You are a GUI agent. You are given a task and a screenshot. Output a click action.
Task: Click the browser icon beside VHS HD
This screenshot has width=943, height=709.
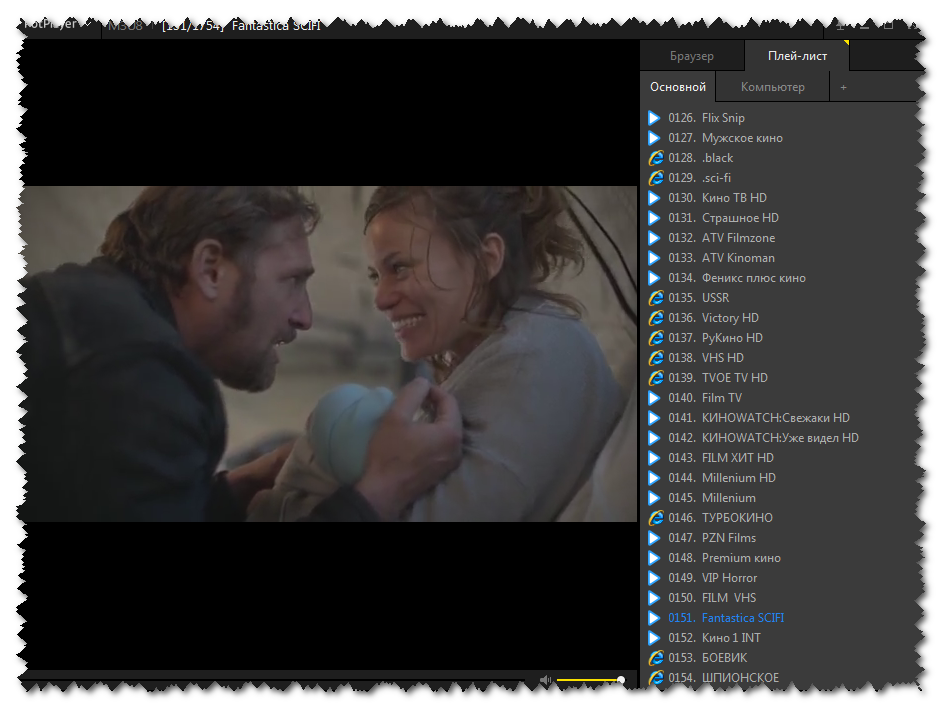656,358
